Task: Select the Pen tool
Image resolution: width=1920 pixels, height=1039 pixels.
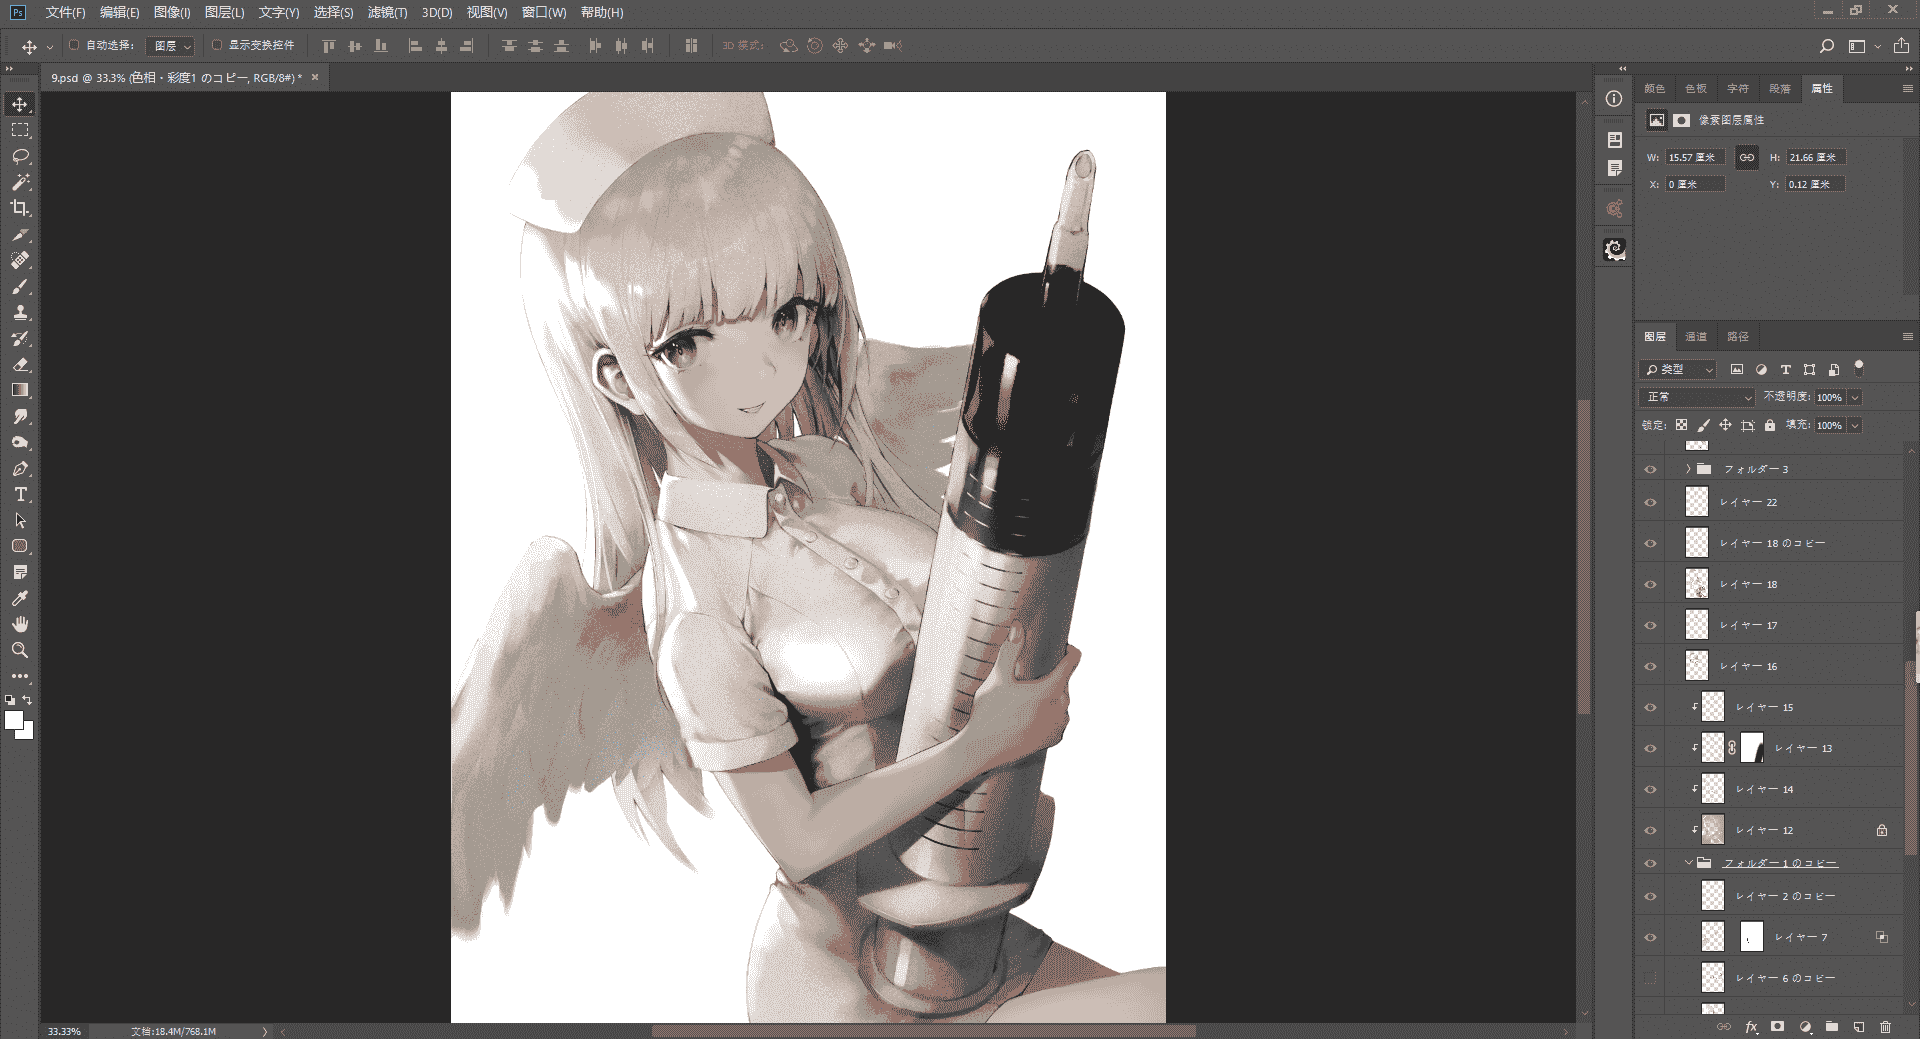Action: (20, 468)
